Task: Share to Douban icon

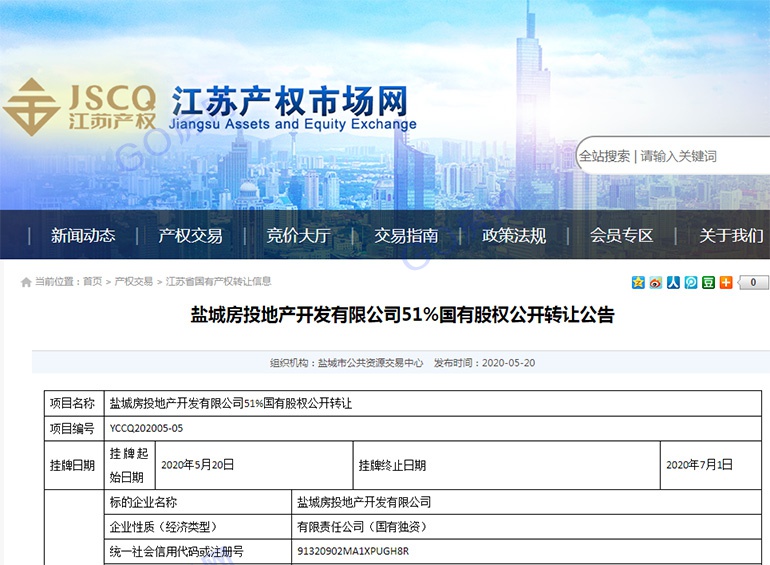Action: 708,282
